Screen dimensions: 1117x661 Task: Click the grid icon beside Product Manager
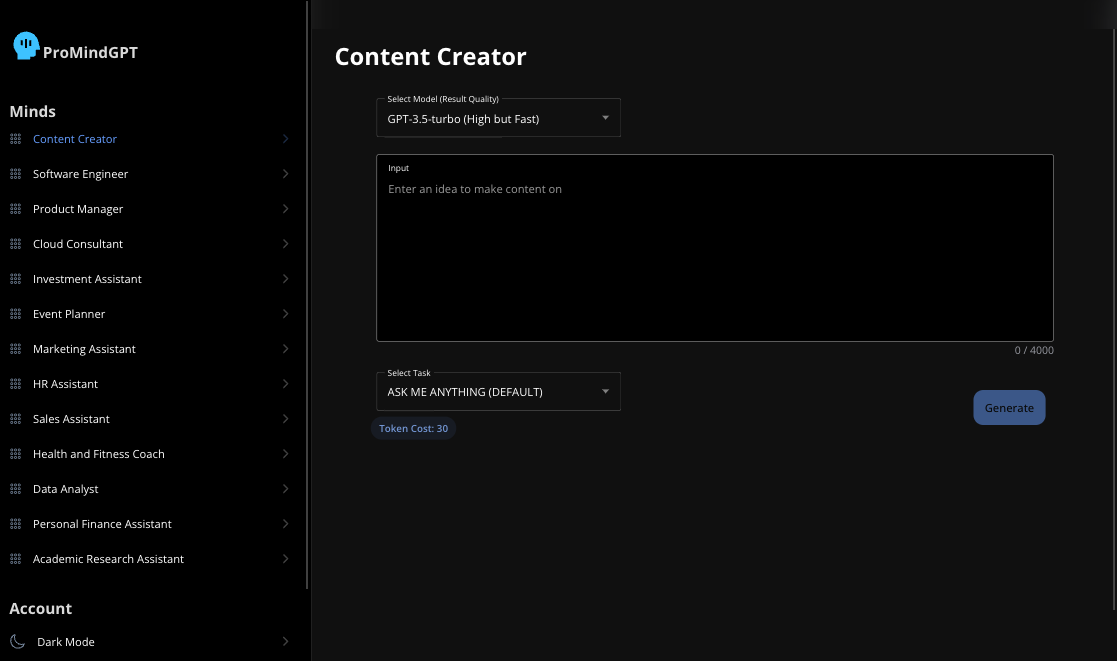15,209
